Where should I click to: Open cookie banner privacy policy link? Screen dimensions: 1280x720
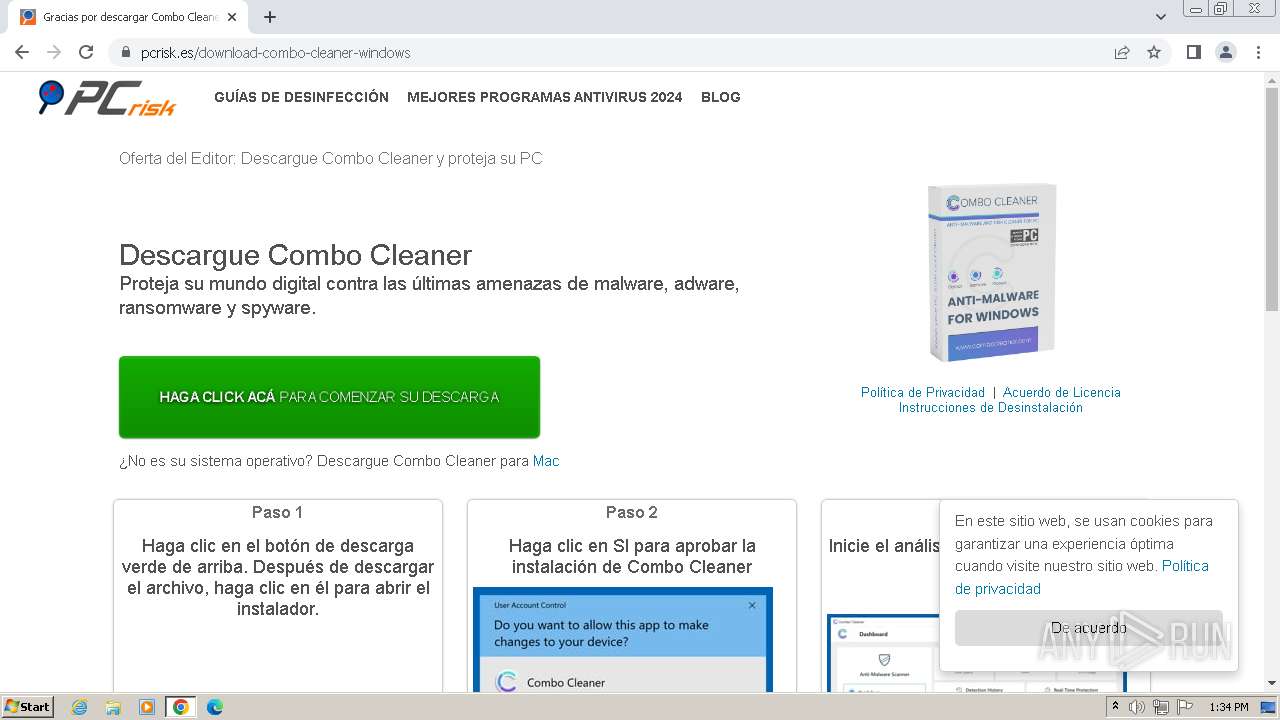click(1082, 577)
